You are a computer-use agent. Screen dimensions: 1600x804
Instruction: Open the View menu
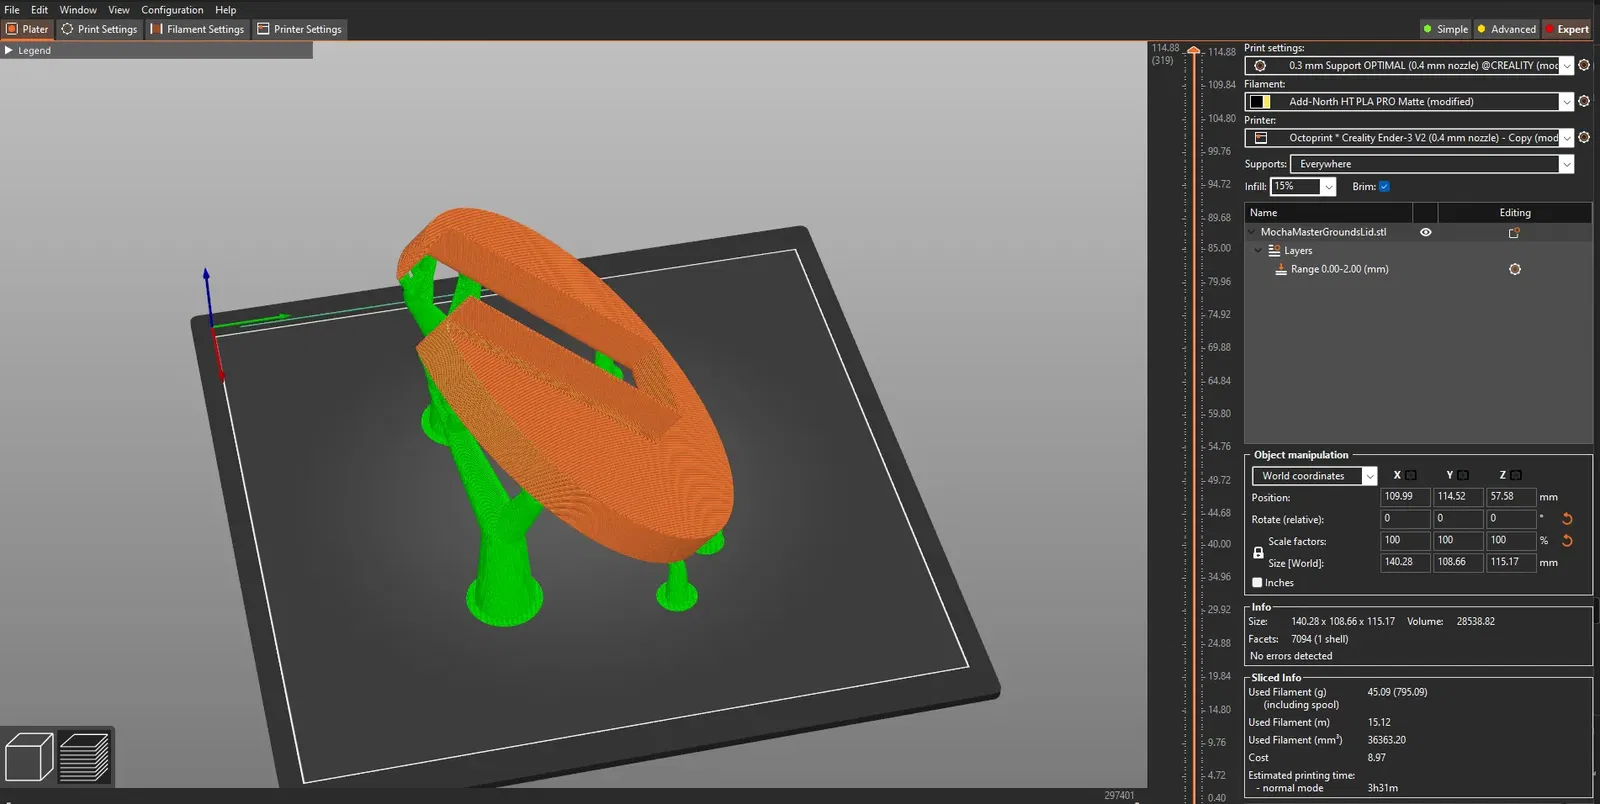tap(119, 10)
